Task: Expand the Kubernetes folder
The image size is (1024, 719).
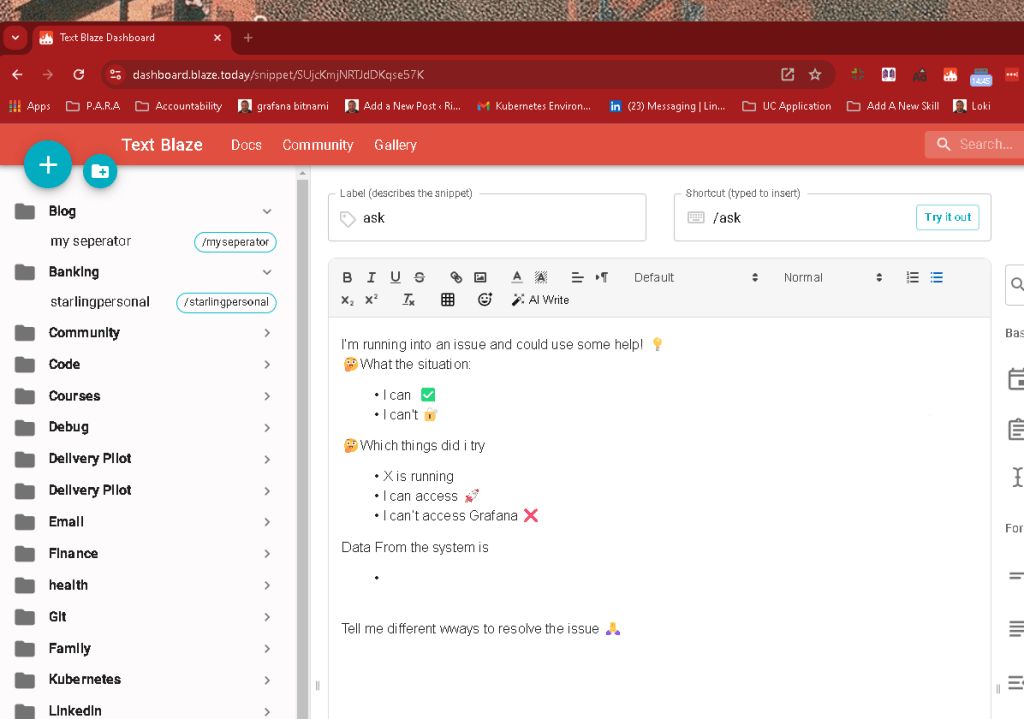Action: click(x=266, y=680)
